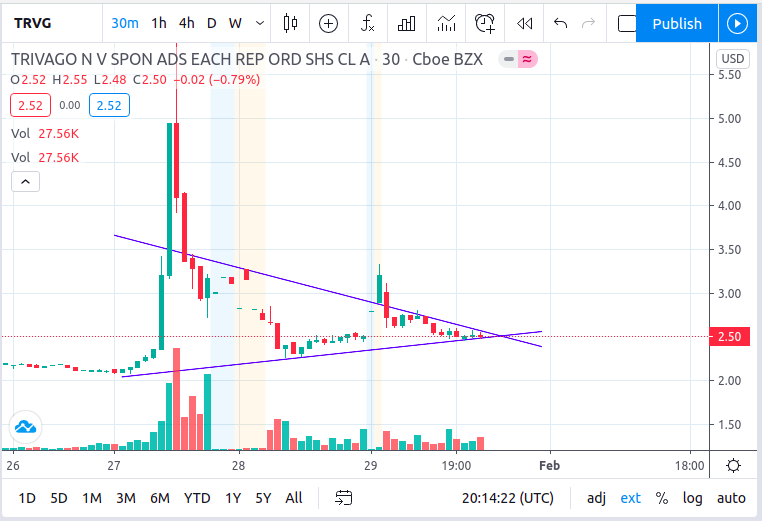Select the 30m timeframe

click(125, 23)
